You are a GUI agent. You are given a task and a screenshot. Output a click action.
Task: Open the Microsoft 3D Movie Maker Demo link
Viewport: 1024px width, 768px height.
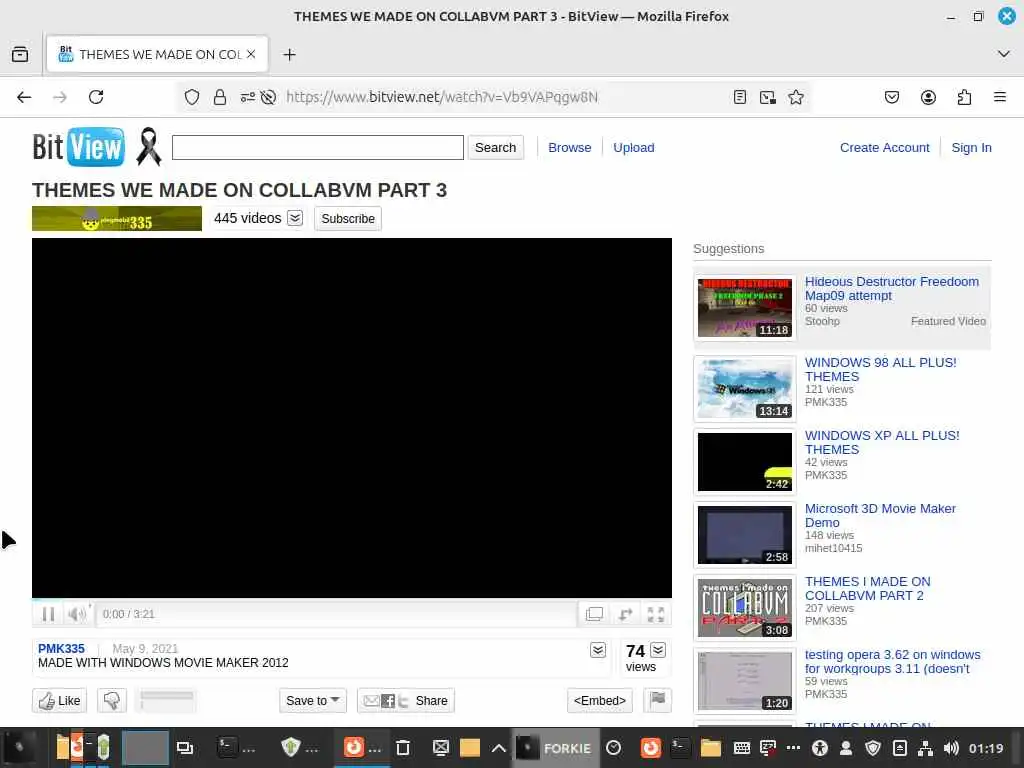880,516
